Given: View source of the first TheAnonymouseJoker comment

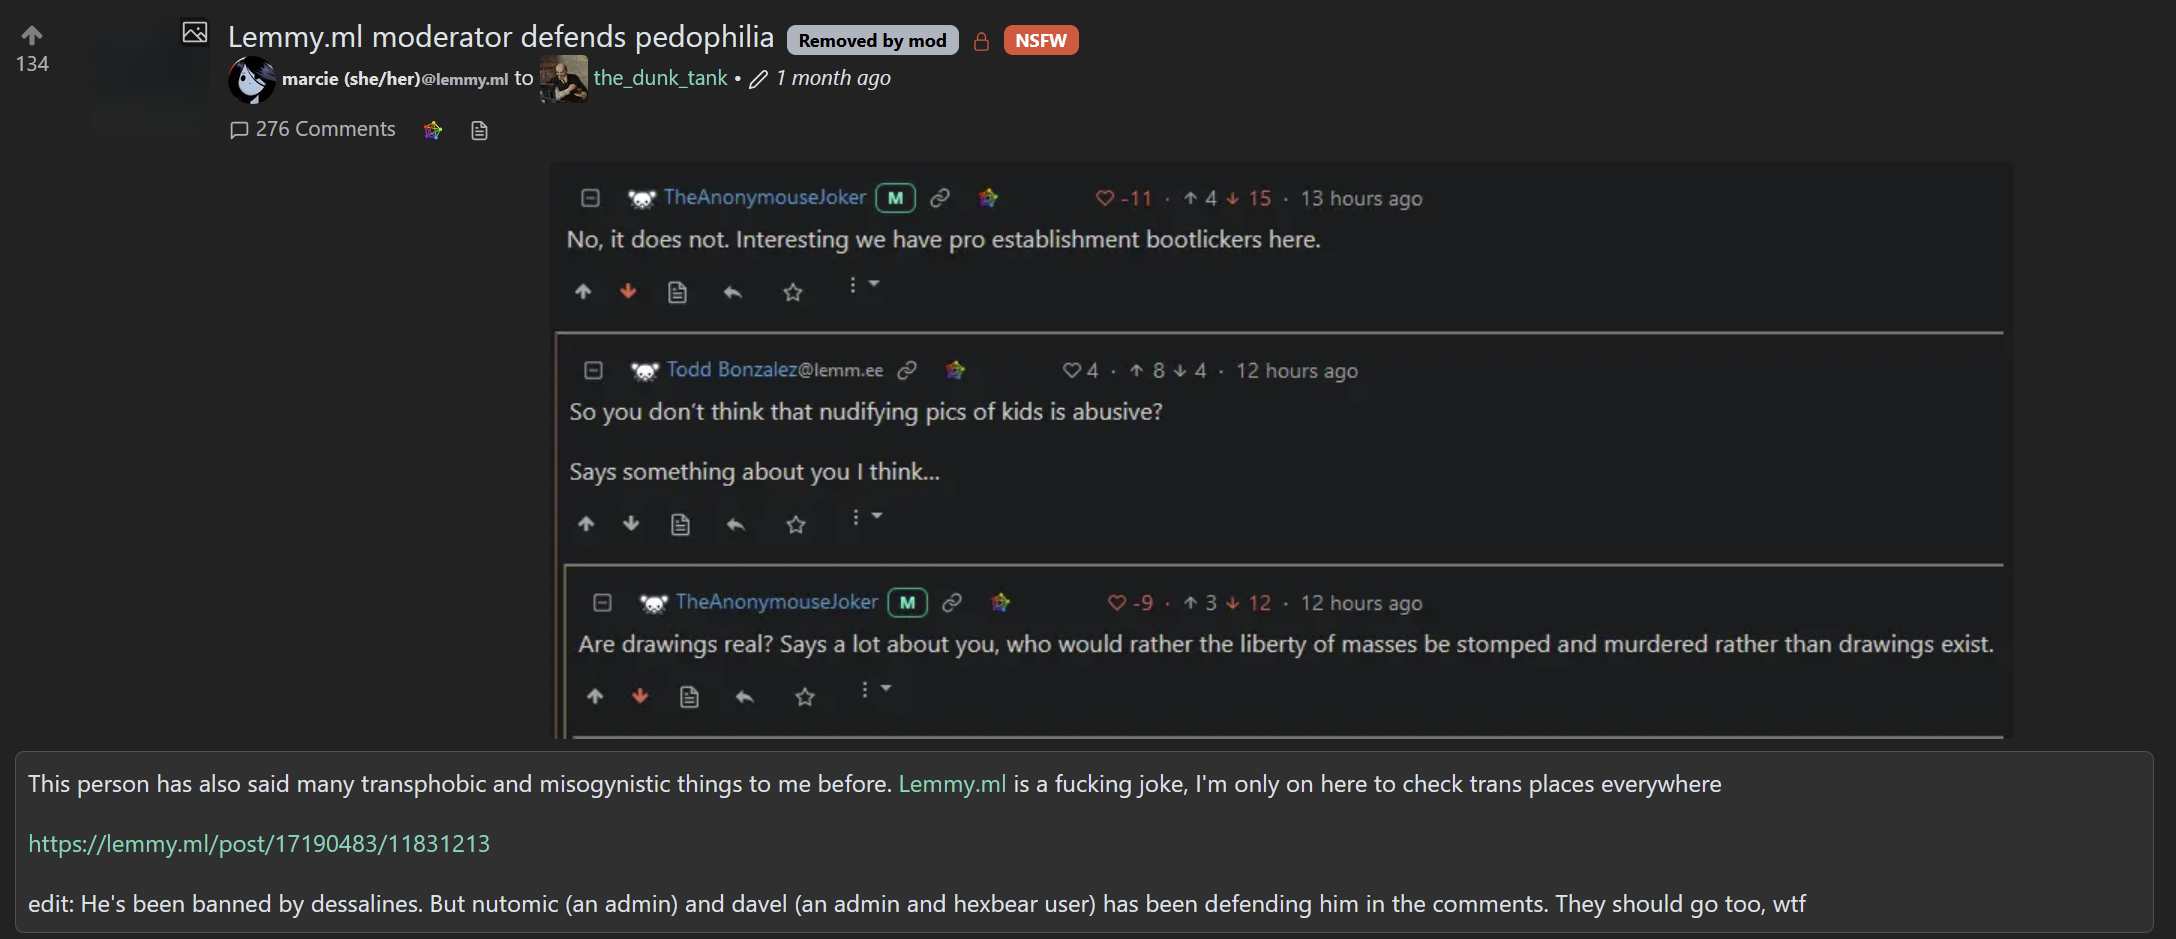Looking at the screenshot, I should pyautogui.click(x=677, y=292).
